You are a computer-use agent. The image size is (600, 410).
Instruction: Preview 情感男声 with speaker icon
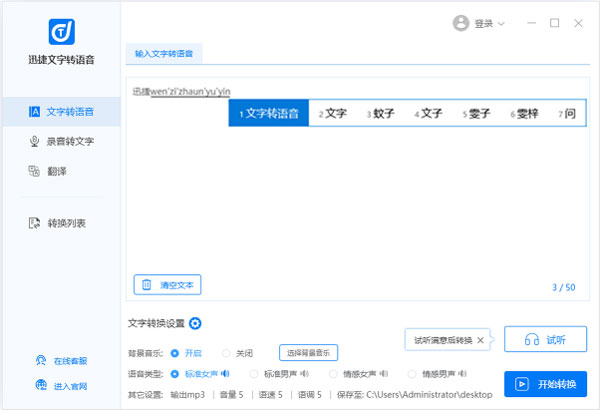click(463, 373)
